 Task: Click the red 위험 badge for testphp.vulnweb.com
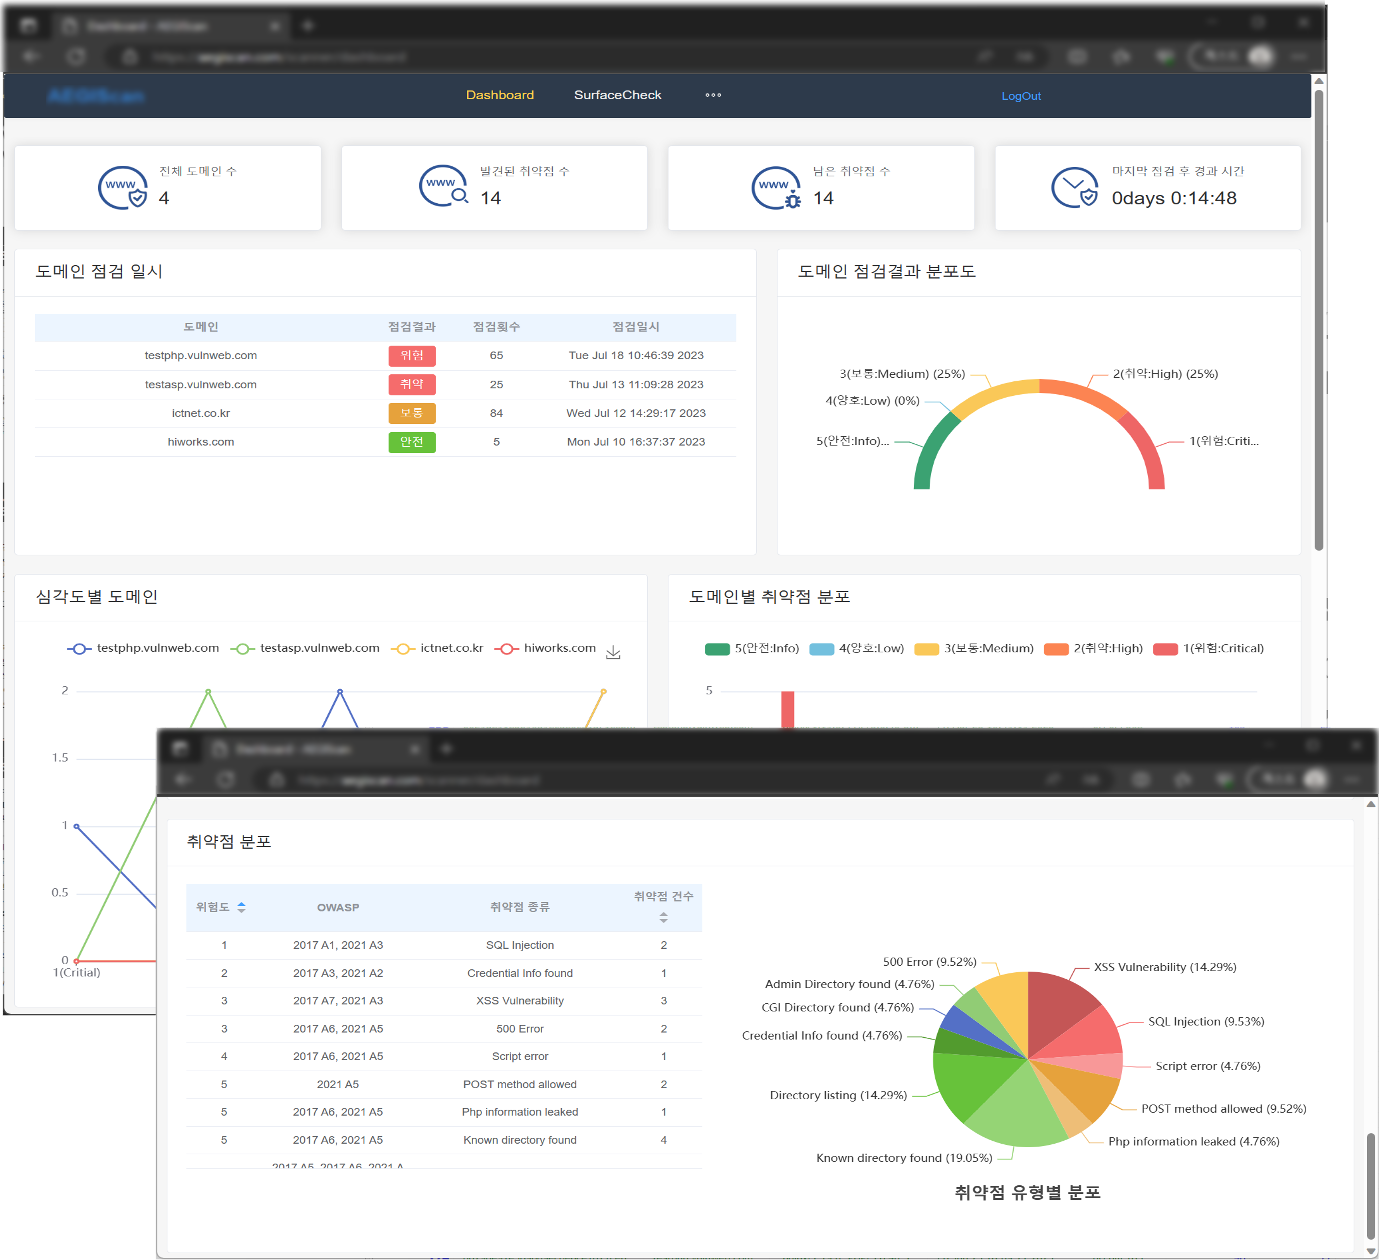coord(412,356)
